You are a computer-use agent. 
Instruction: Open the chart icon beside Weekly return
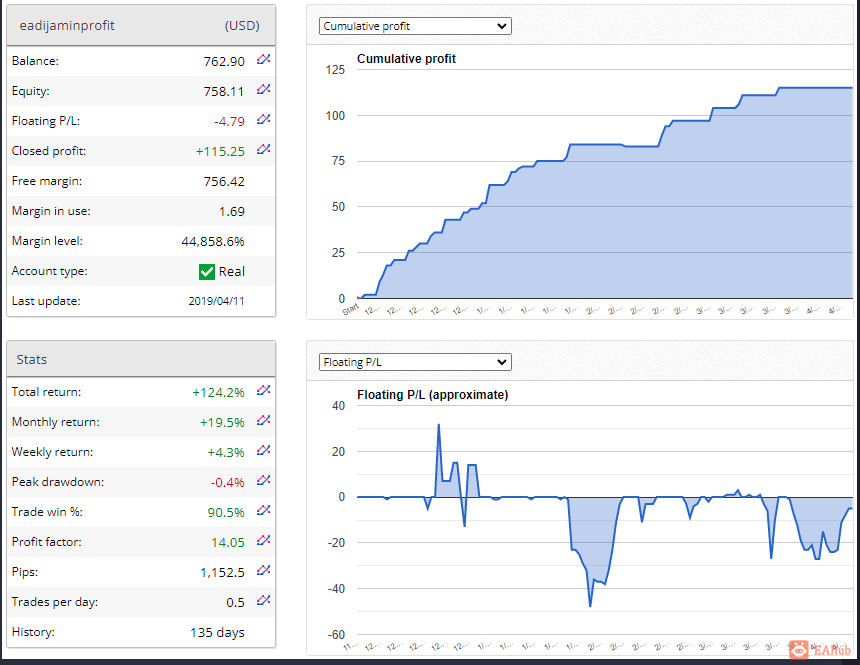[264, 450]
